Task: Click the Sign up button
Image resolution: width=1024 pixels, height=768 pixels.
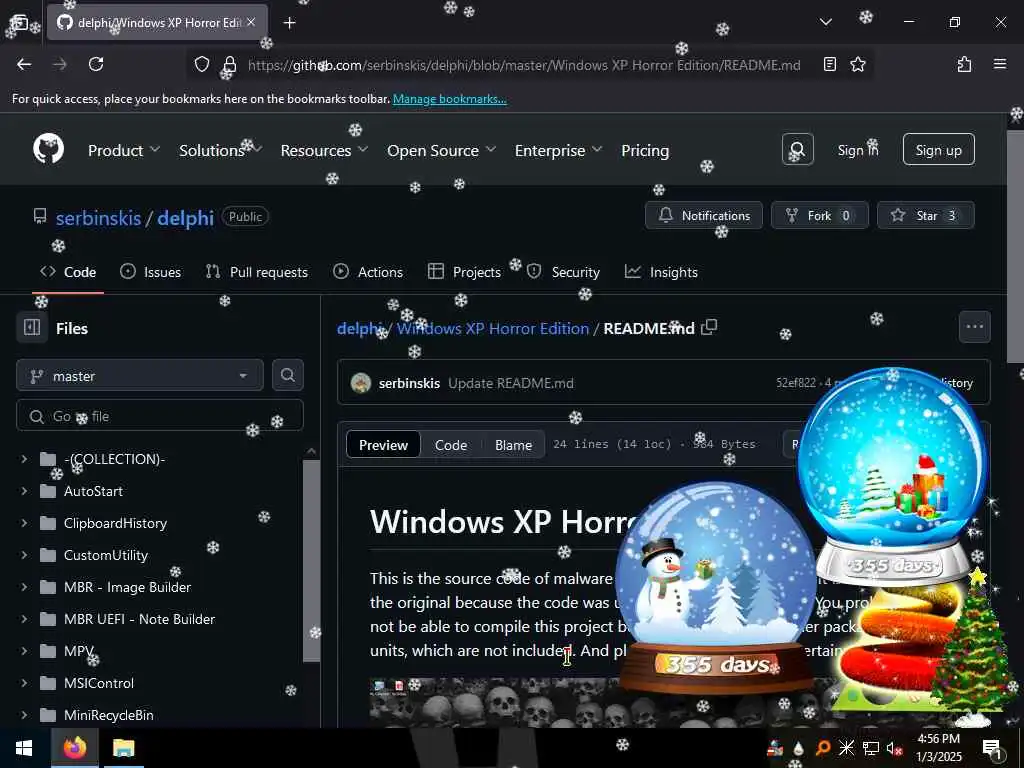Action: coord(938,150)
